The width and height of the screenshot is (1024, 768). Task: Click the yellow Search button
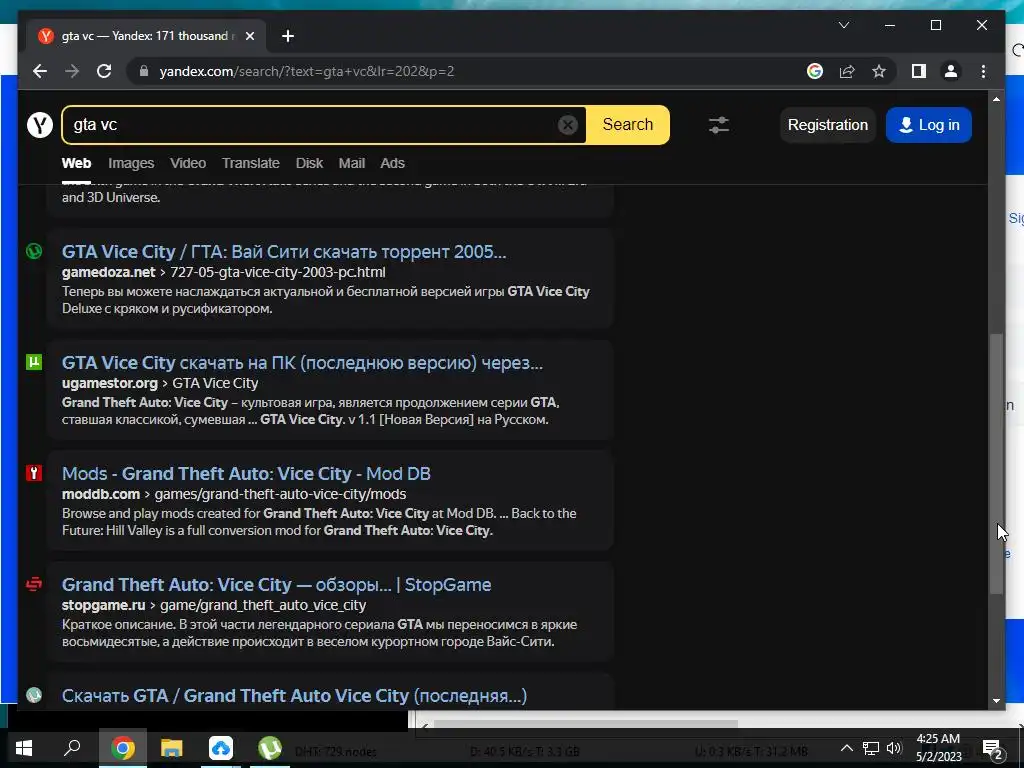(628, 125)
